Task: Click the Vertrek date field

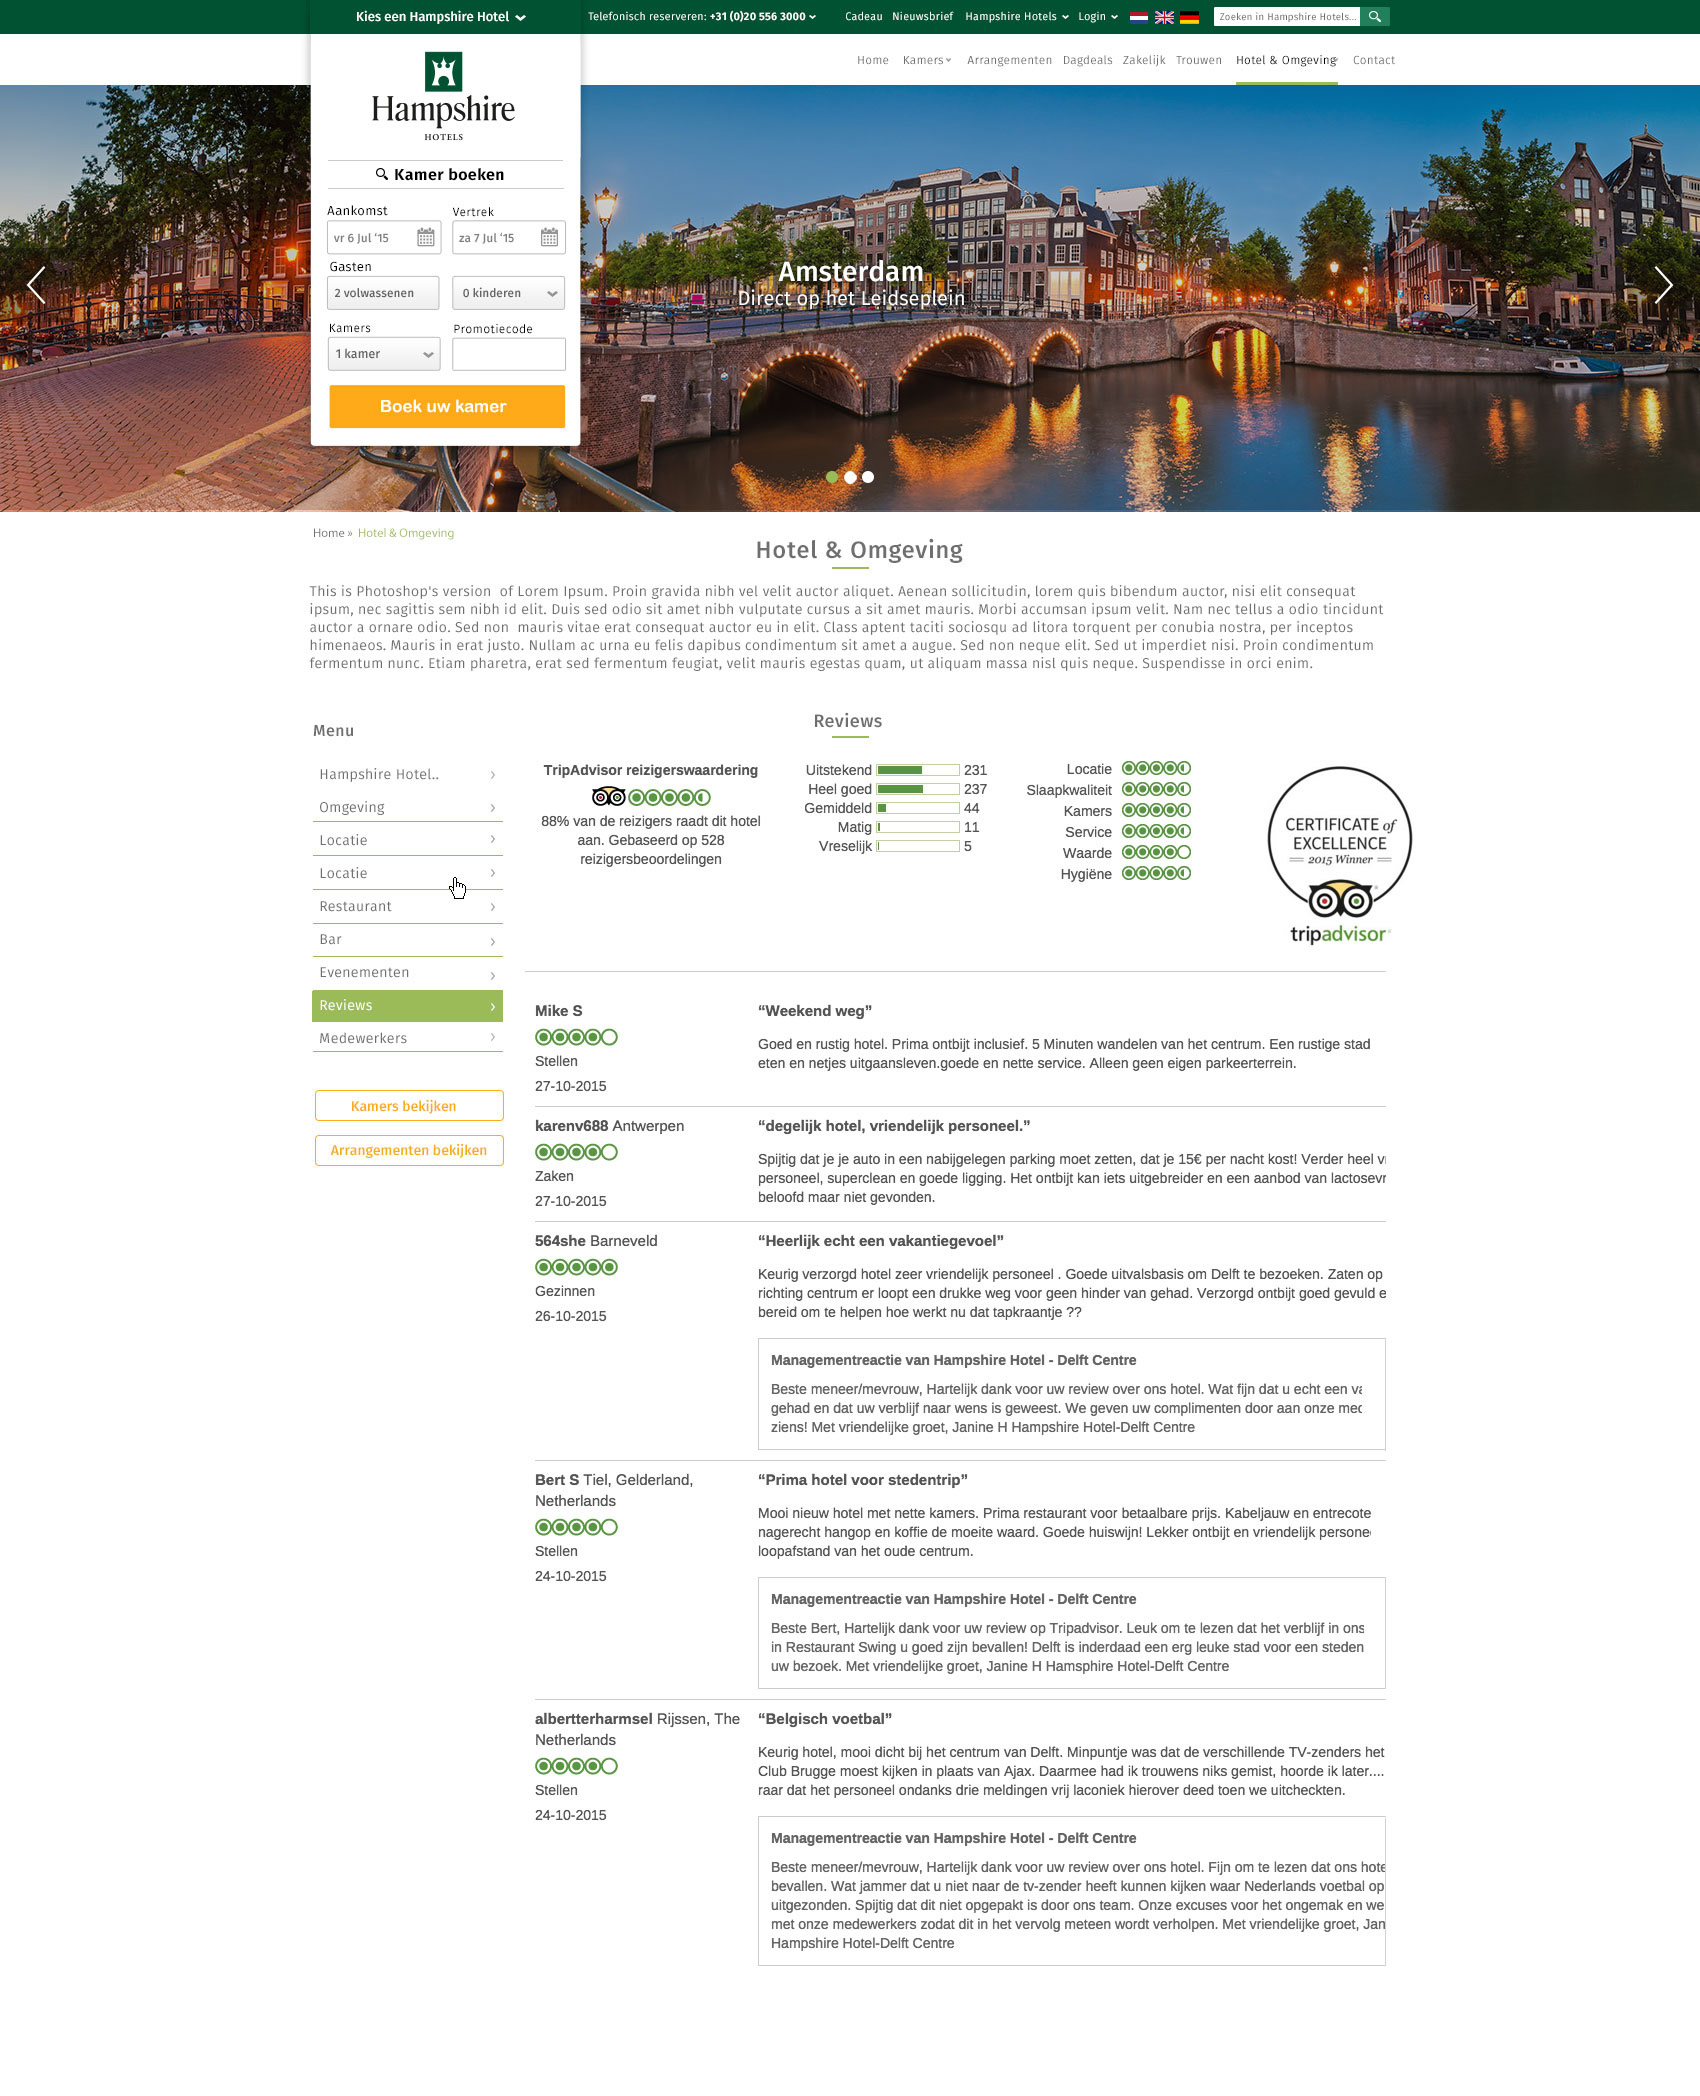Action: click(508, 238)
